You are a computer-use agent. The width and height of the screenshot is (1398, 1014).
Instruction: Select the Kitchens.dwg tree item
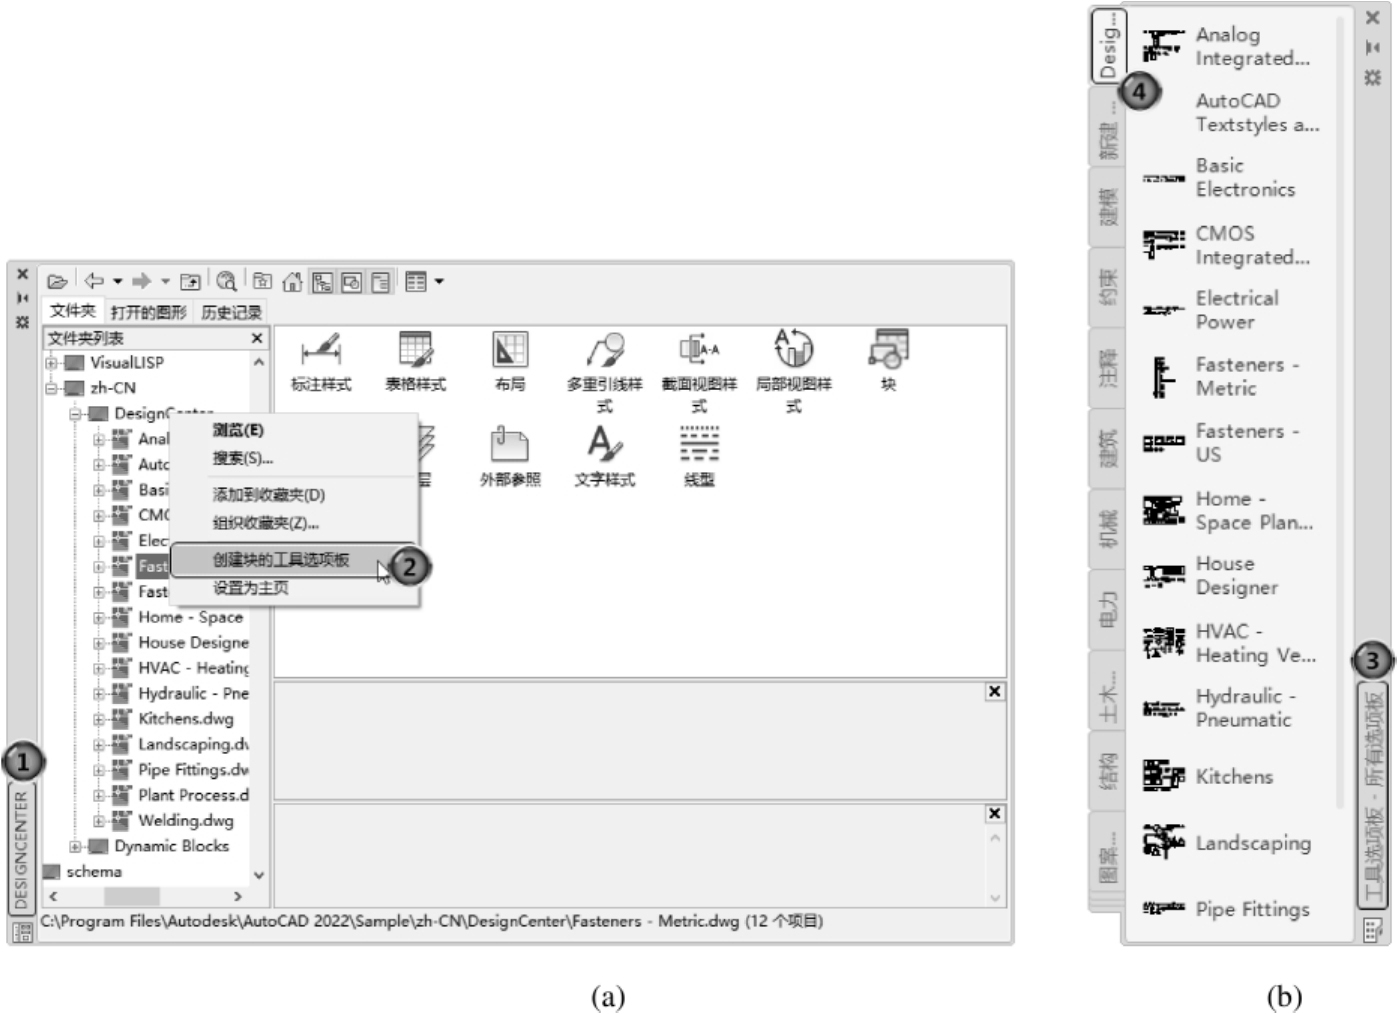pos(185,719)
